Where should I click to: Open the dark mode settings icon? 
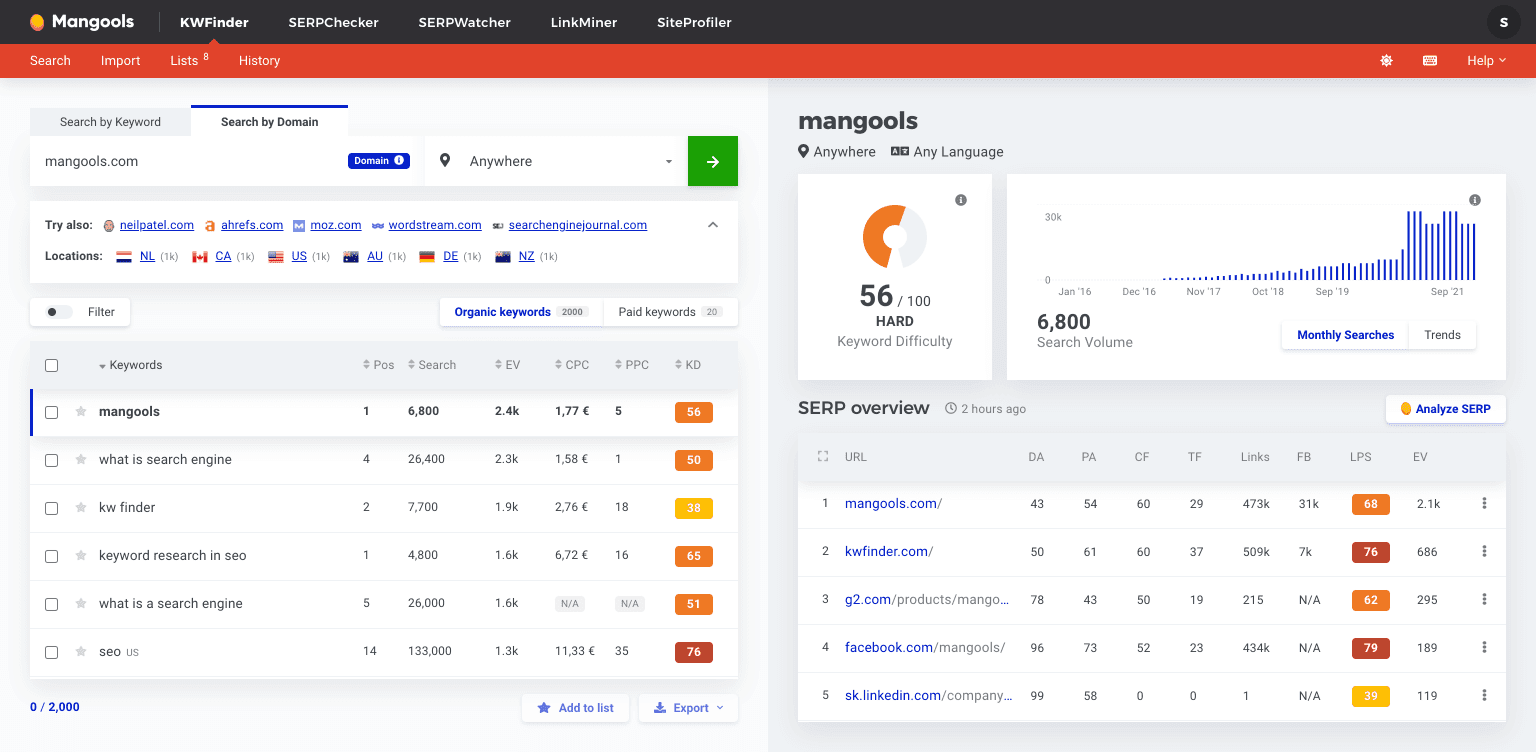[1386, 60]
